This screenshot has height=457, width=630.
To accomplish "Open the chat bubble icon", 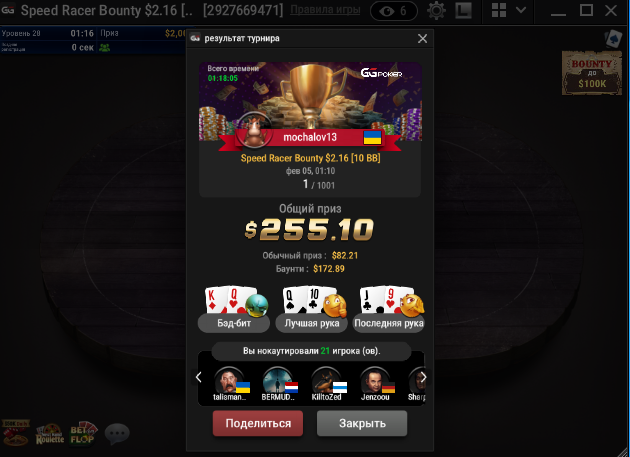I will (117, 434).
